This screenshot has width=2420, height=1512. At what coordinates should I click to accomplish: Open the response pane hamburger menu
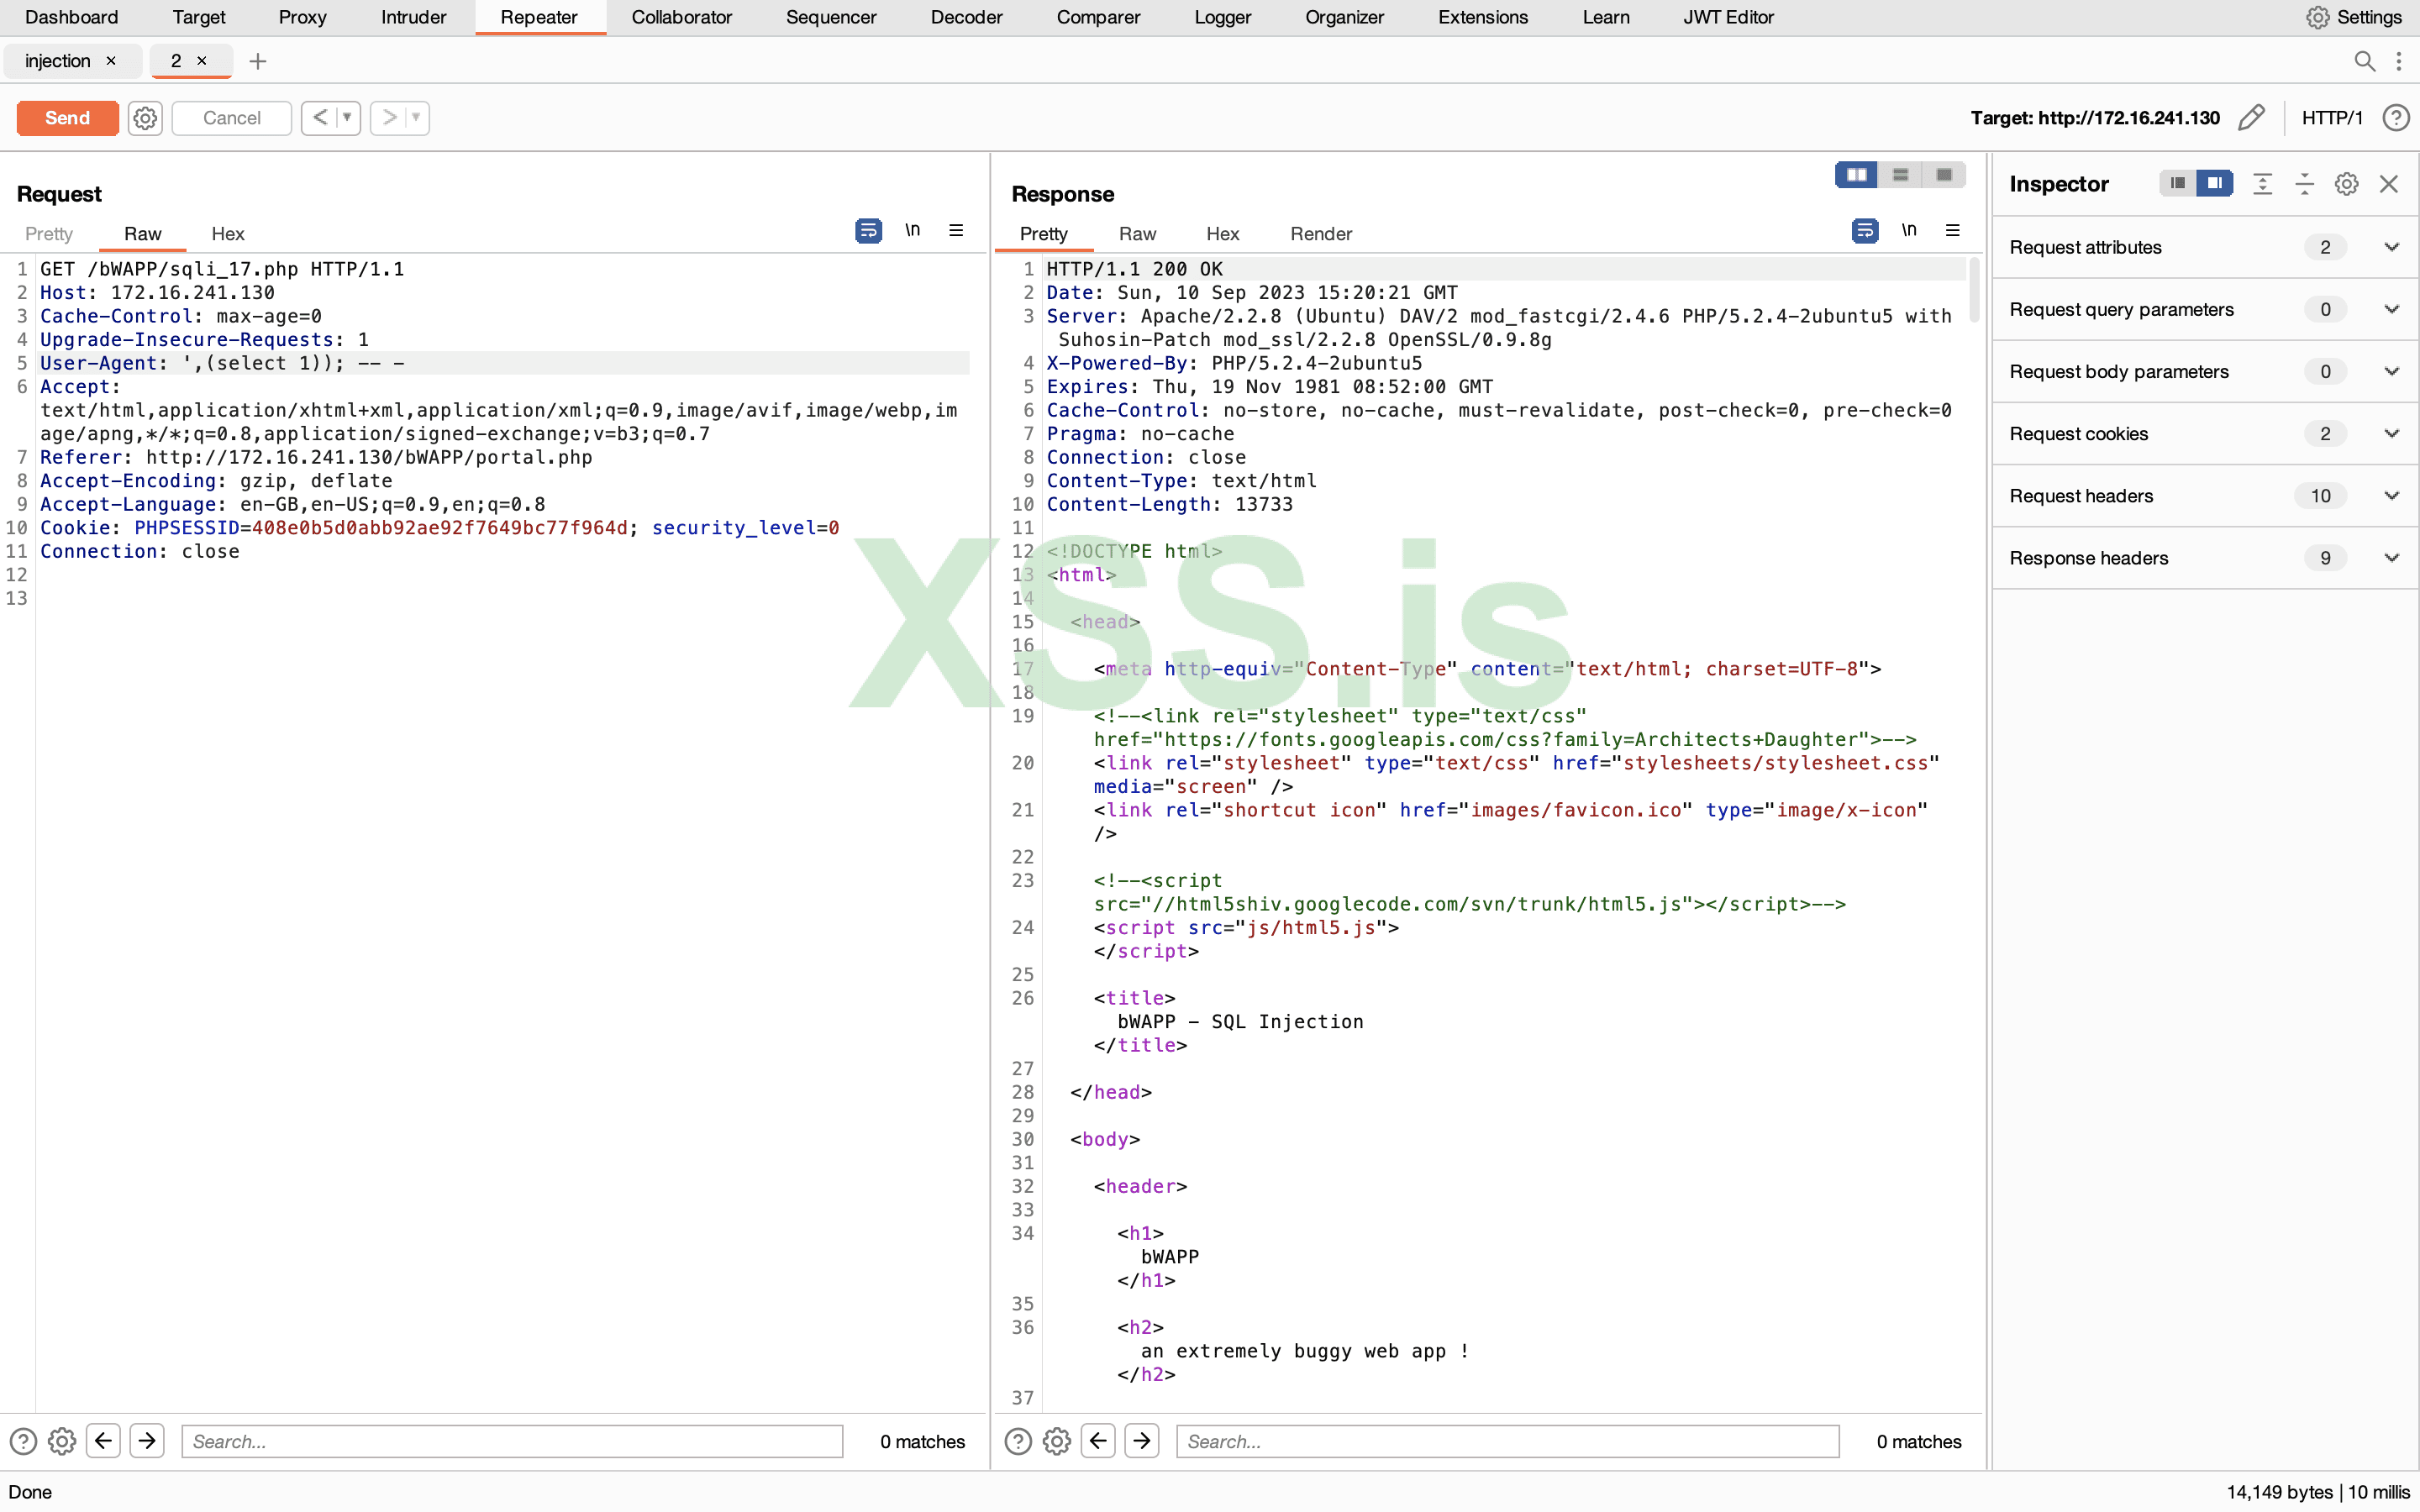[x=1952, y=231]
